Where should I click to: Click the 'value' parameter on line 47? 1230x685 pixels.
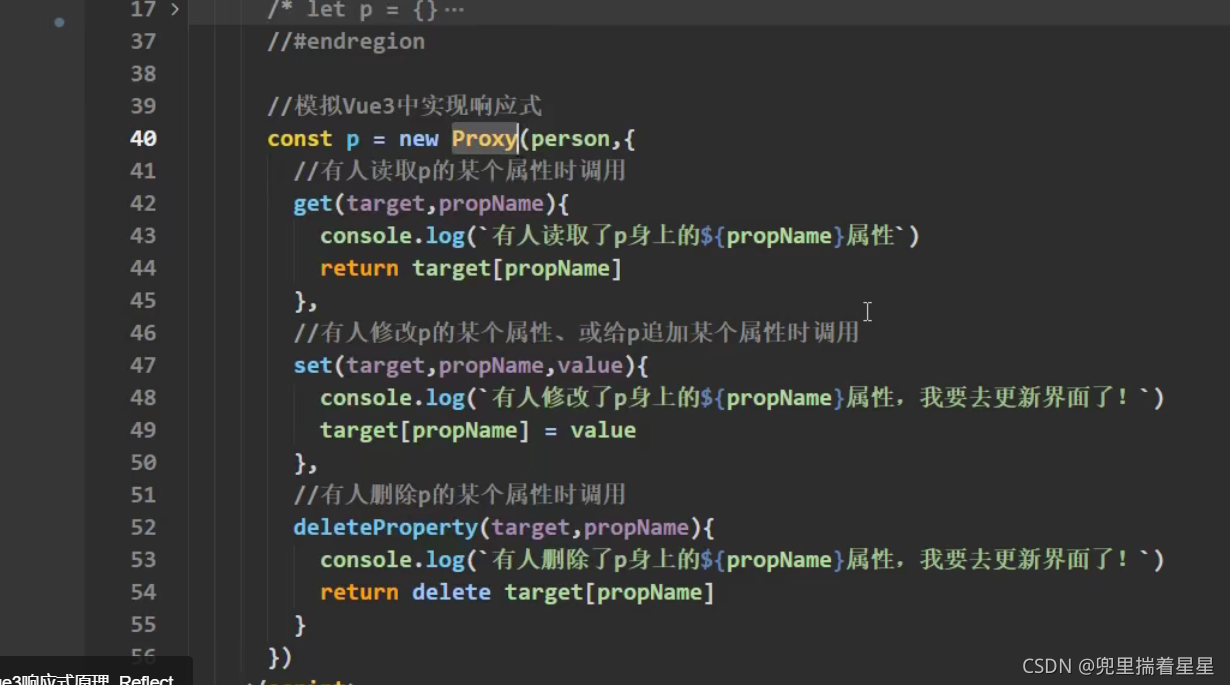pyautogui.click(x=590, y=366)
